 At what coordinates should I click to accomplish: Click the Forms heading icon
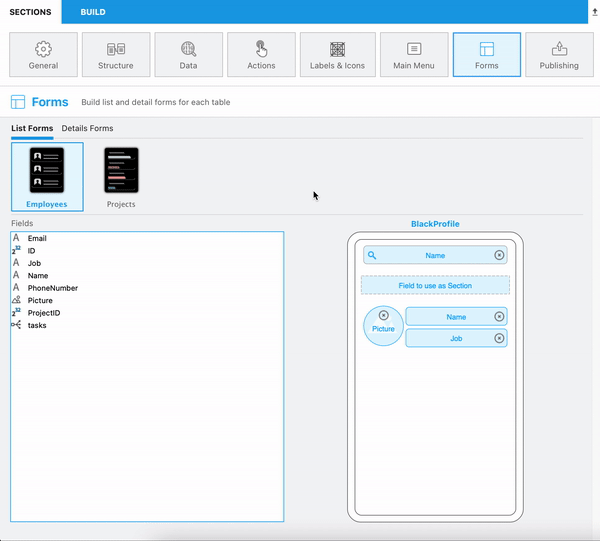pos(18,102)
